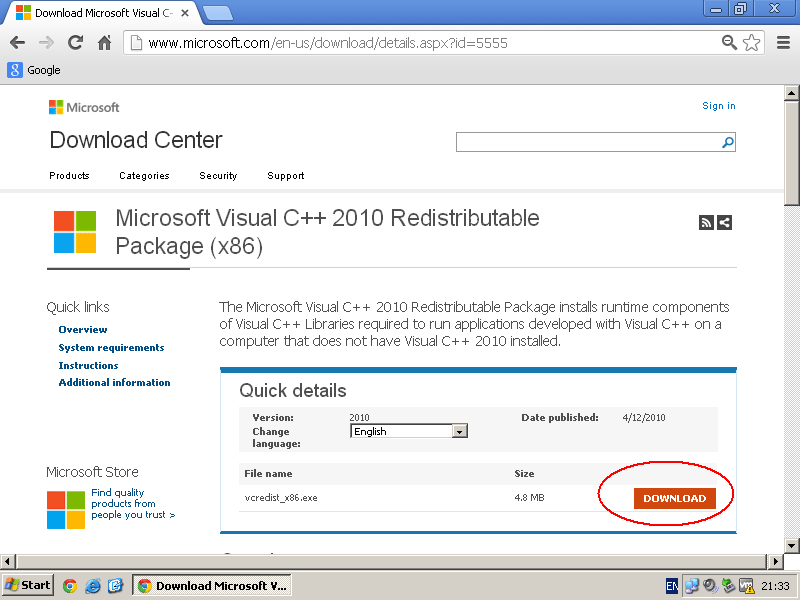Click the date published 4/12/2010

tap(644, 417)
